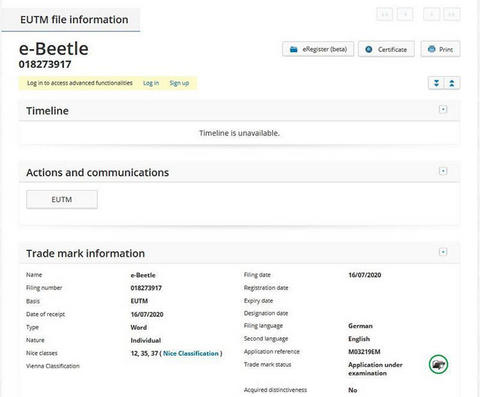
Task: Click the printer icon beside Print
Action: pyautogui.click(x=432, y=49)
